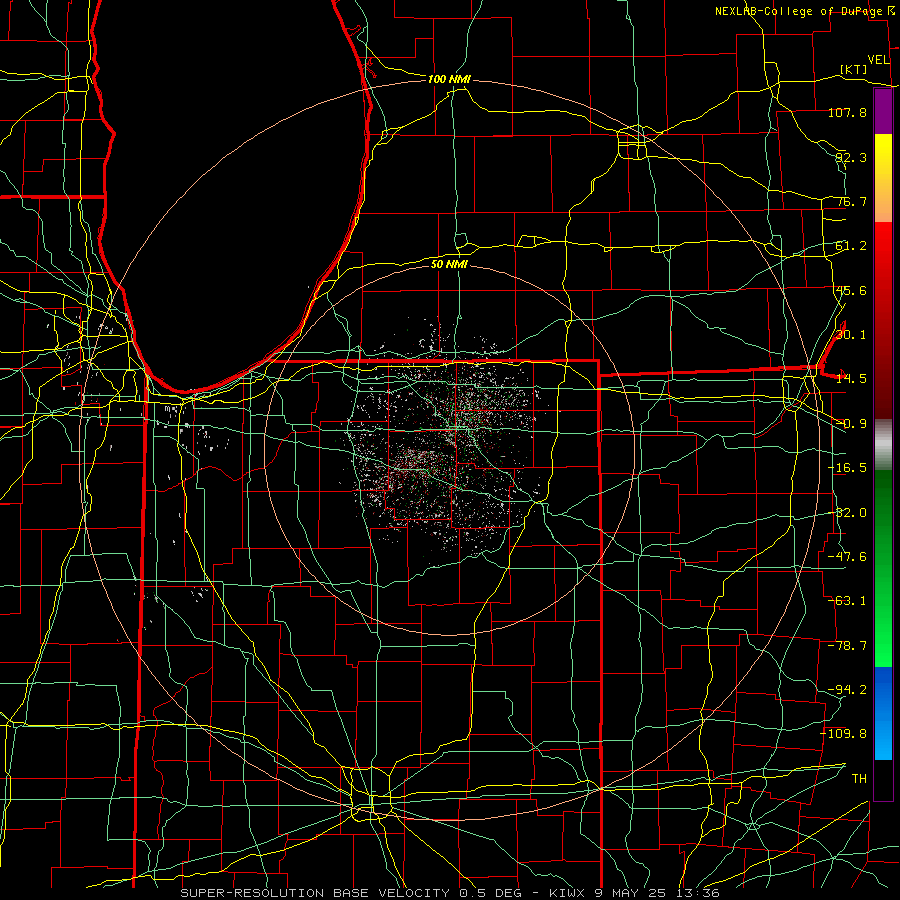Screen dimensions: 900x900
Task: Click the 14.5 legend value
Action: pyautogui.click(x=851, y=379)
